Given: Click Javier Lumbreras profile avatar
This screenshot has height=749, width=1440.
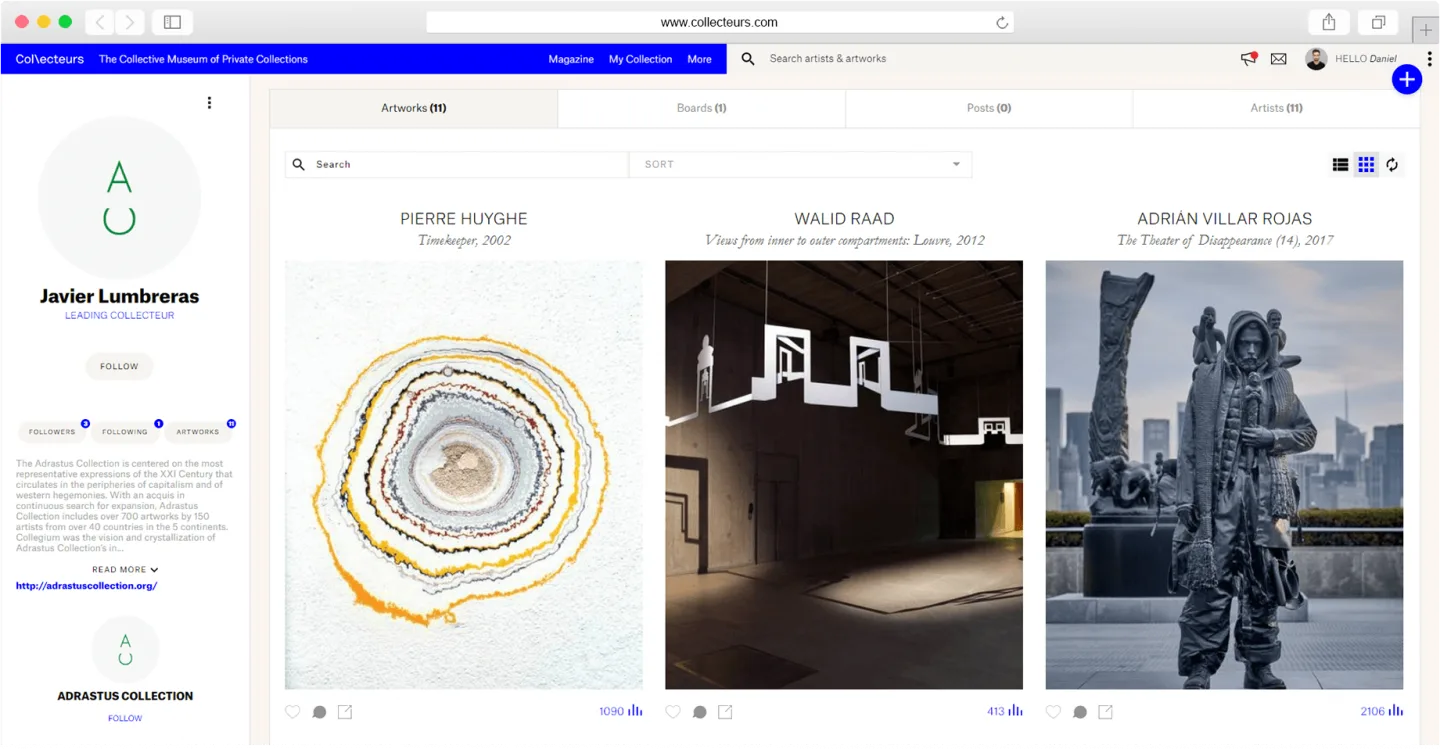Looking at the screenshot, I should (119, 198).
